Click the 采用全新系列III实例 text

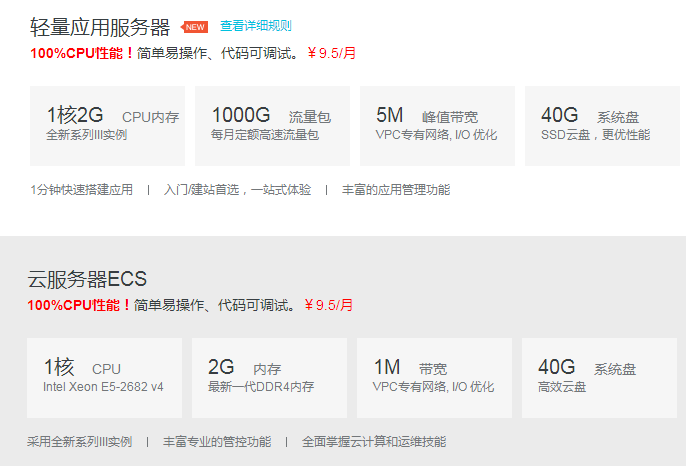pos(79,442)
